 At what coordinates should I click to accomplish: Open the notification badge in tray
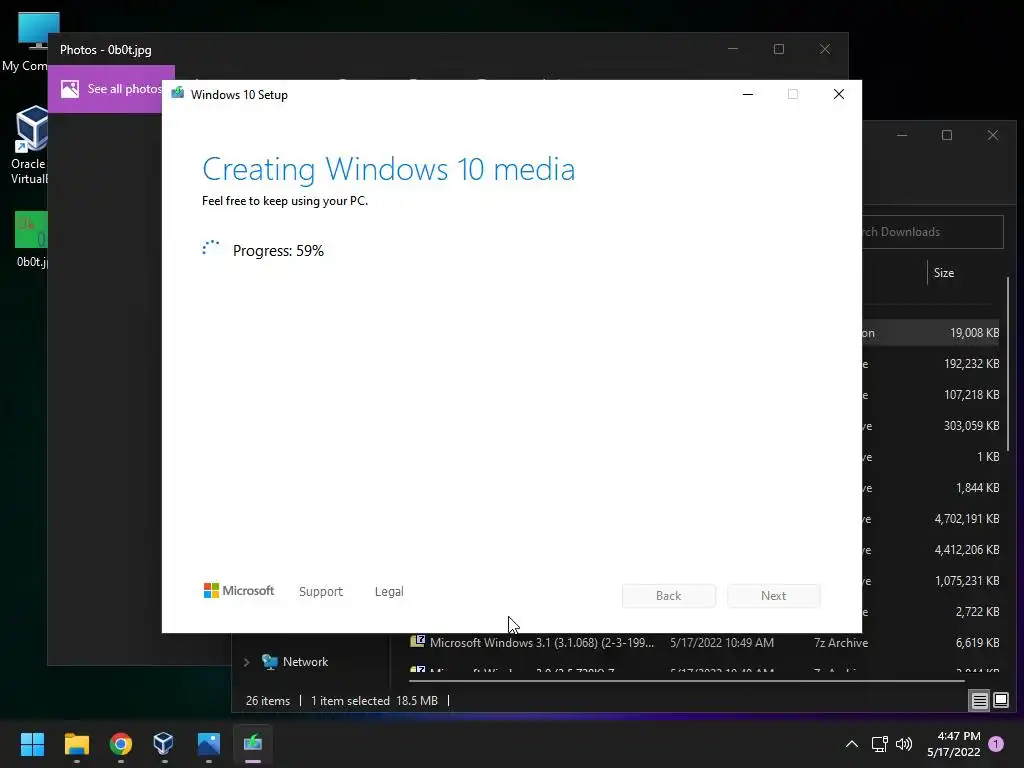click(996, 743)
